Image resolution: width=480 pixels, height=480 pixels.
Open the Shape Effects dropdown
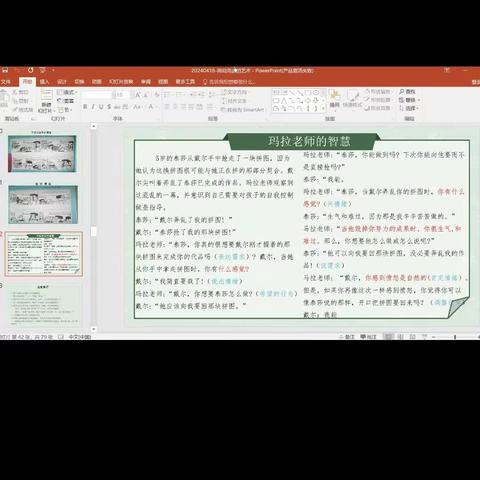pyautogui.click(x=379, y=108)
